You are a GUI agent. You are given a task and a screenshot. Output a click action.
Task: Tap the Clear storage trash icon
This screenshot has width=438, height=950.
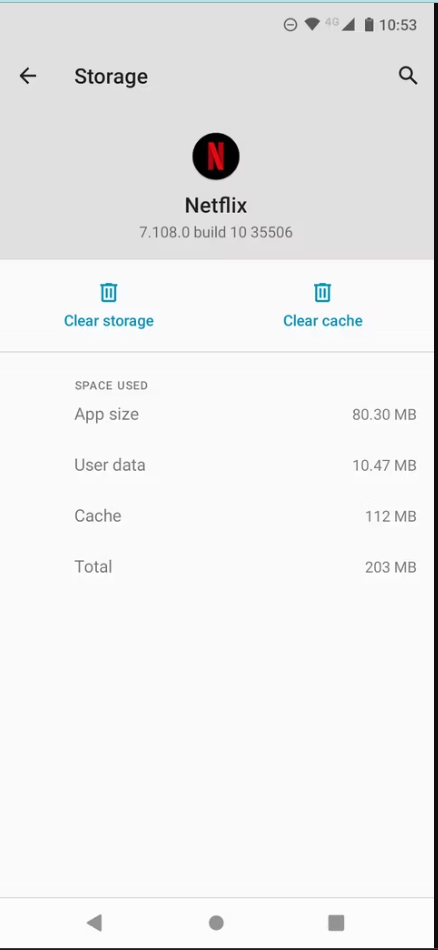point(108,293)
